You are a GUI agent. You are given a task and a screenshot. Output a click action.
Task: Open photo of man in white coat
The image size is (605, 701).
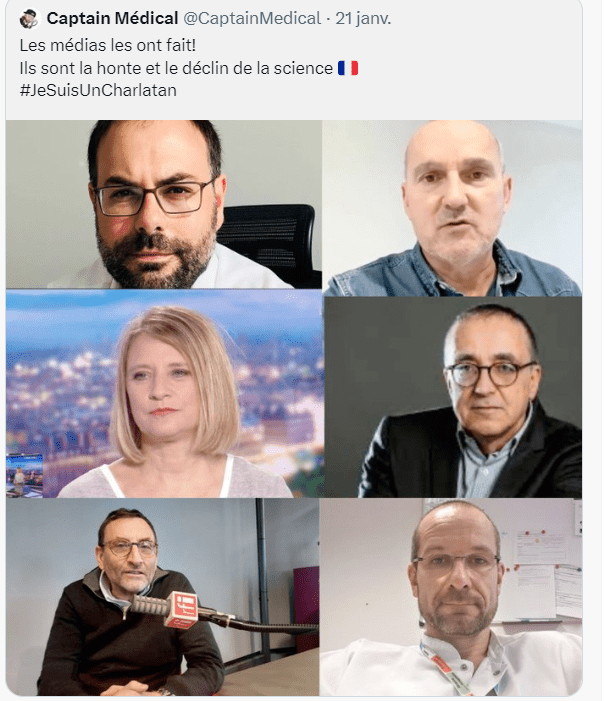pyautogui.click(x=451, y=597)
